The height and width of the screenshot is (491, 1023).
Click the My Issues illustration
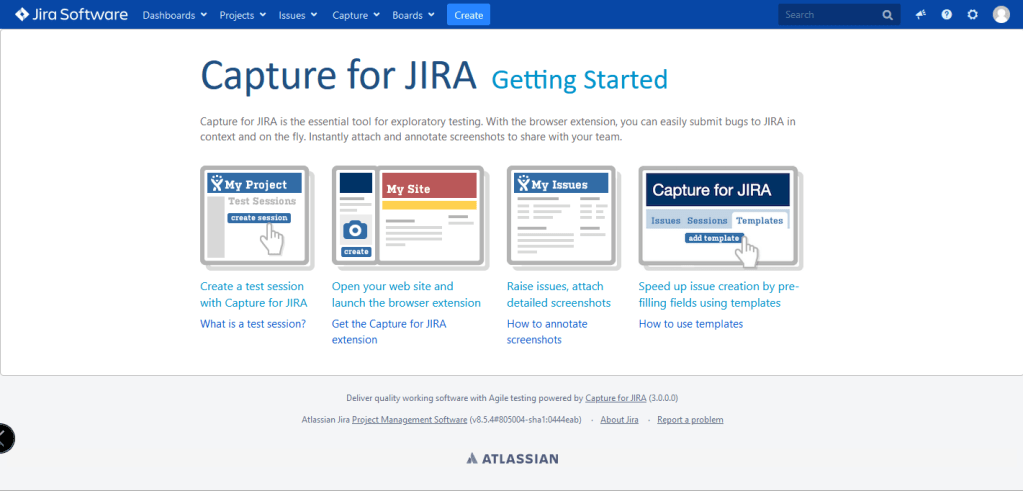[562, 216]
